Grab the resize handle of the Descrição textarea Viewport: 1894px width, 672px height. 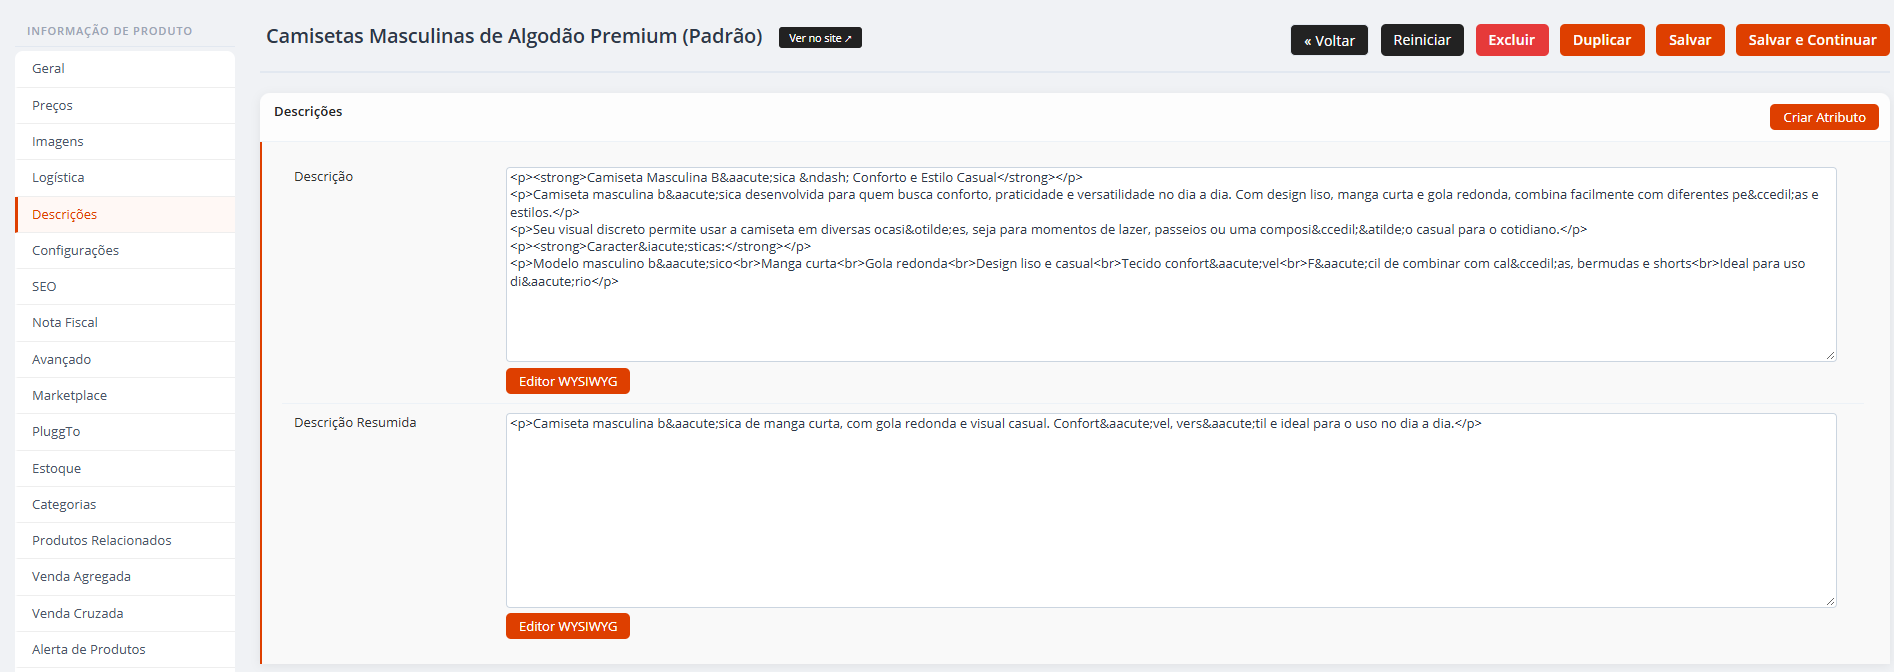[x=1830, y=355]
